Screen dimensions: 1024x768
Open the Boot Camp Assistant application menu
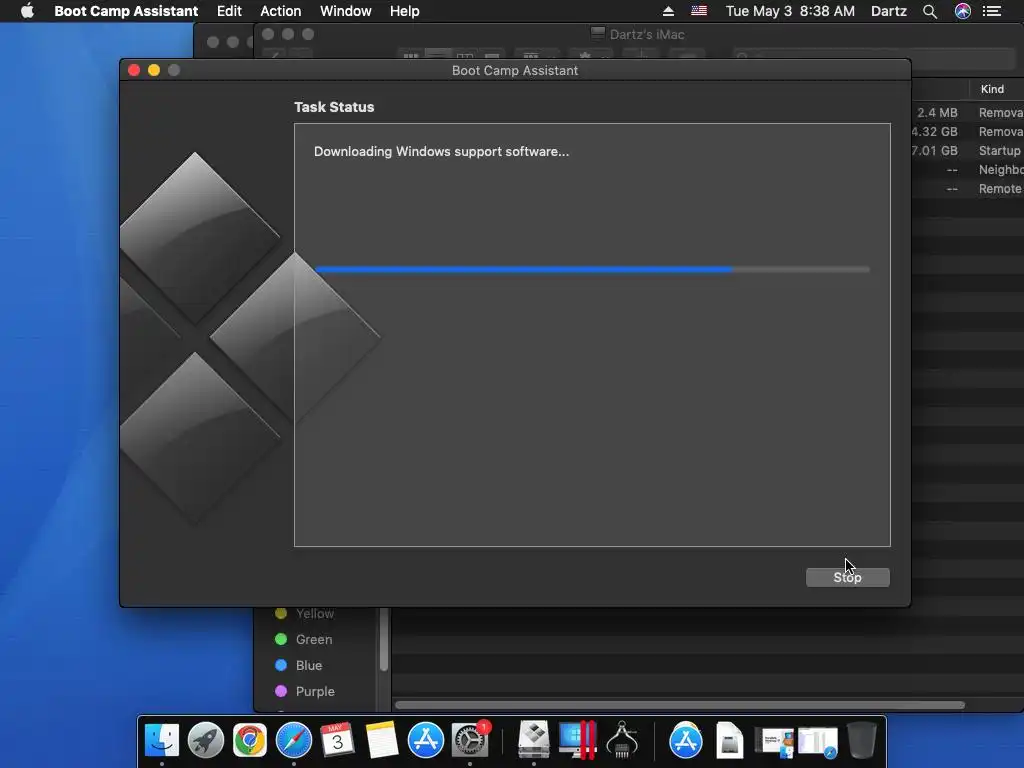point(126,11)
